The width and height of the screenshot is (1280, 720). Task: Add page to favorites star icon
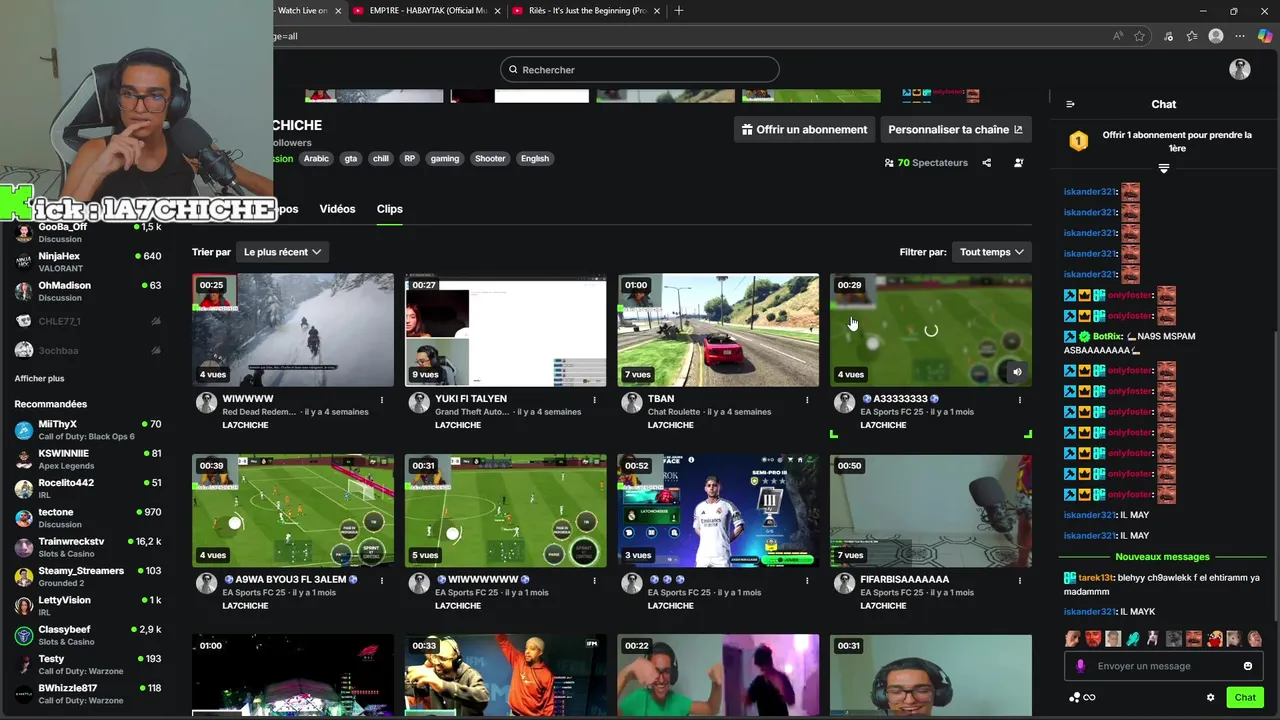(1139, 36)
